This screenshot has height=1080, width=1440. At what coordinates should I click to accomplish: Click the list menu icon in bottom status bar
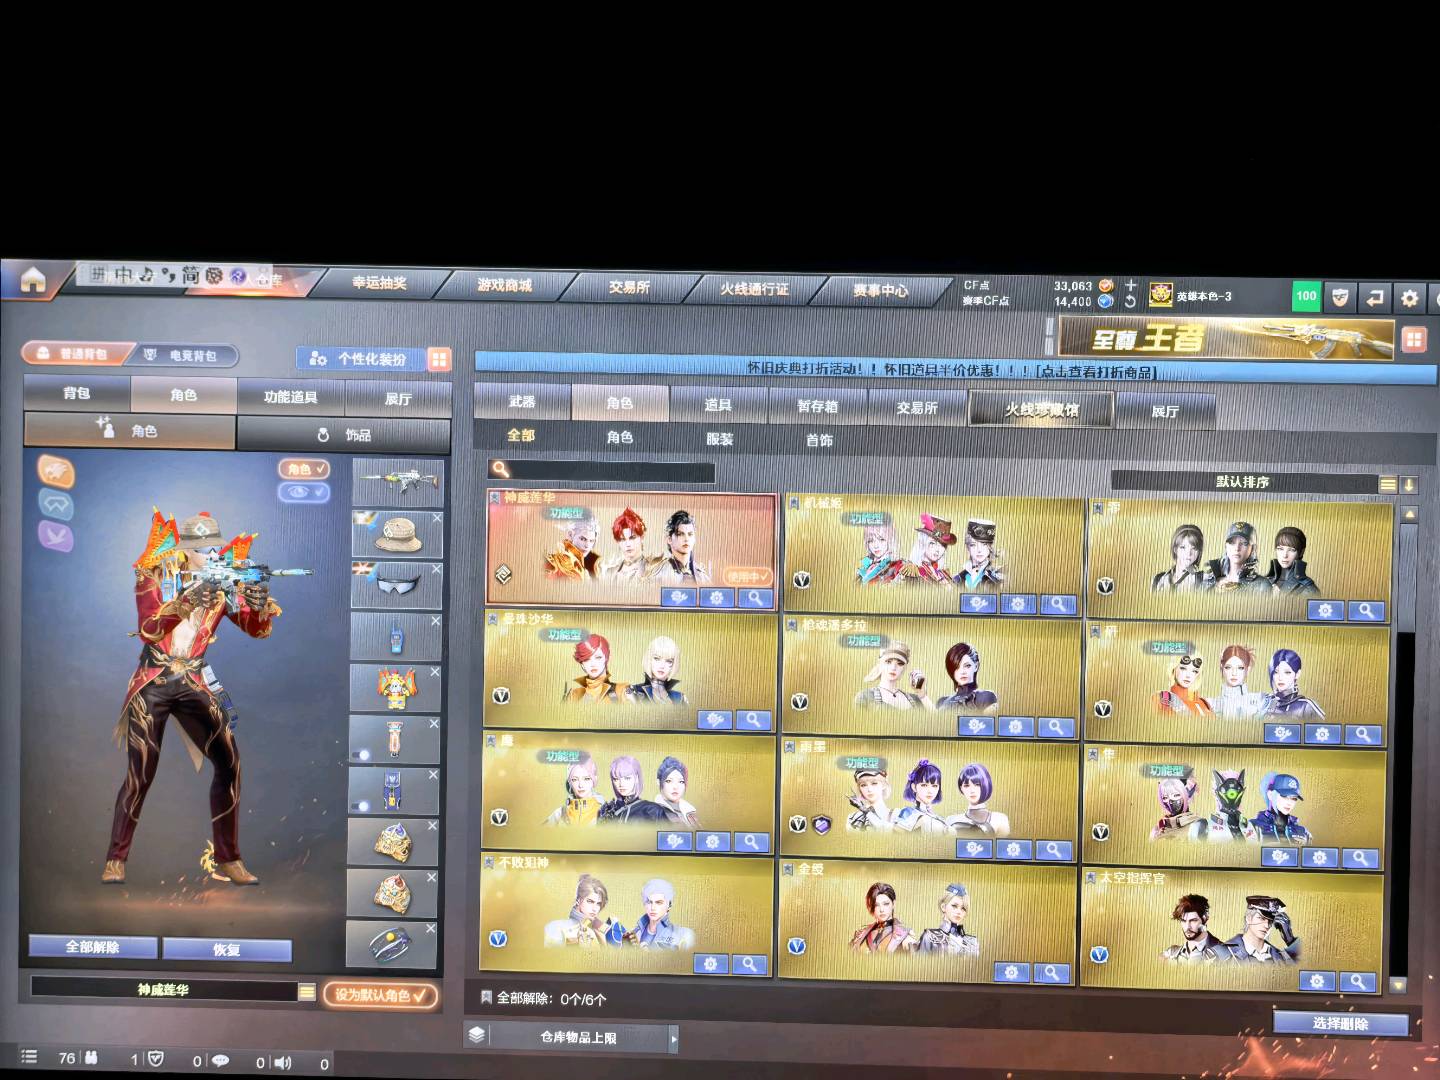coord(29,1056)
